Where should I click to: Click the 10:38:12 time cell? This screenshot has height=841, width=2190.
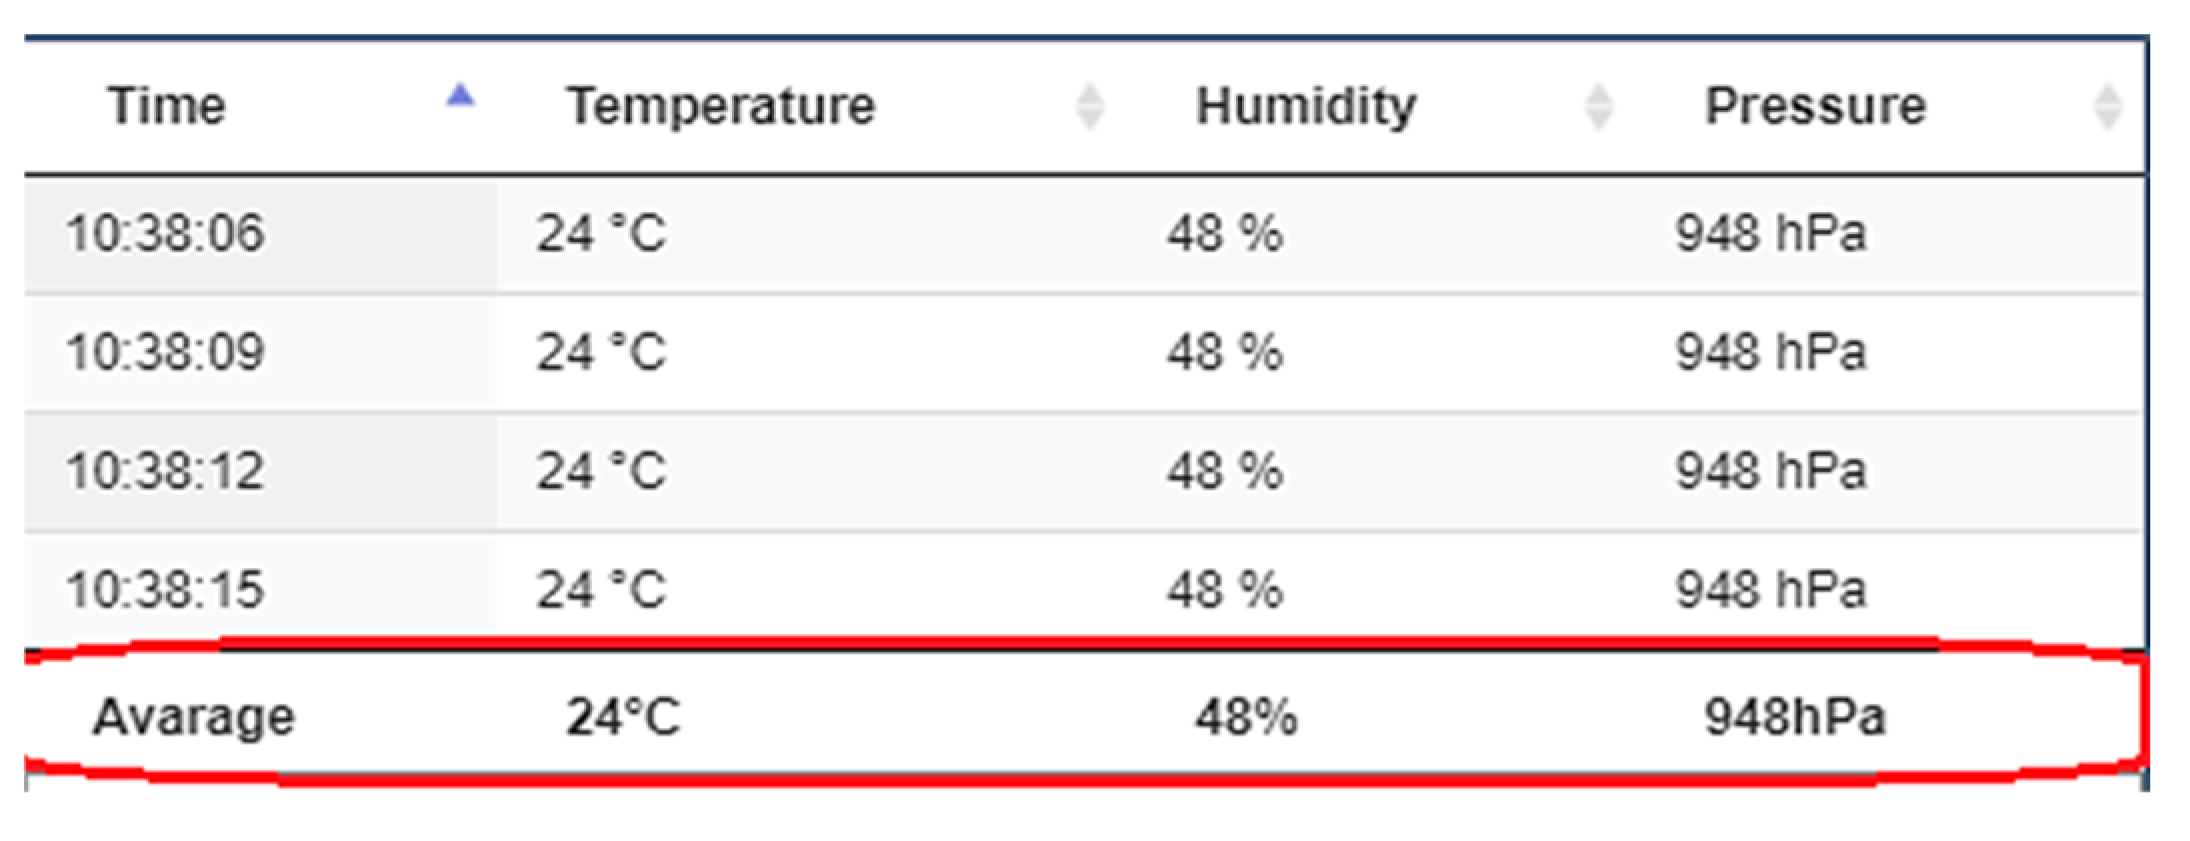point(165,471)
